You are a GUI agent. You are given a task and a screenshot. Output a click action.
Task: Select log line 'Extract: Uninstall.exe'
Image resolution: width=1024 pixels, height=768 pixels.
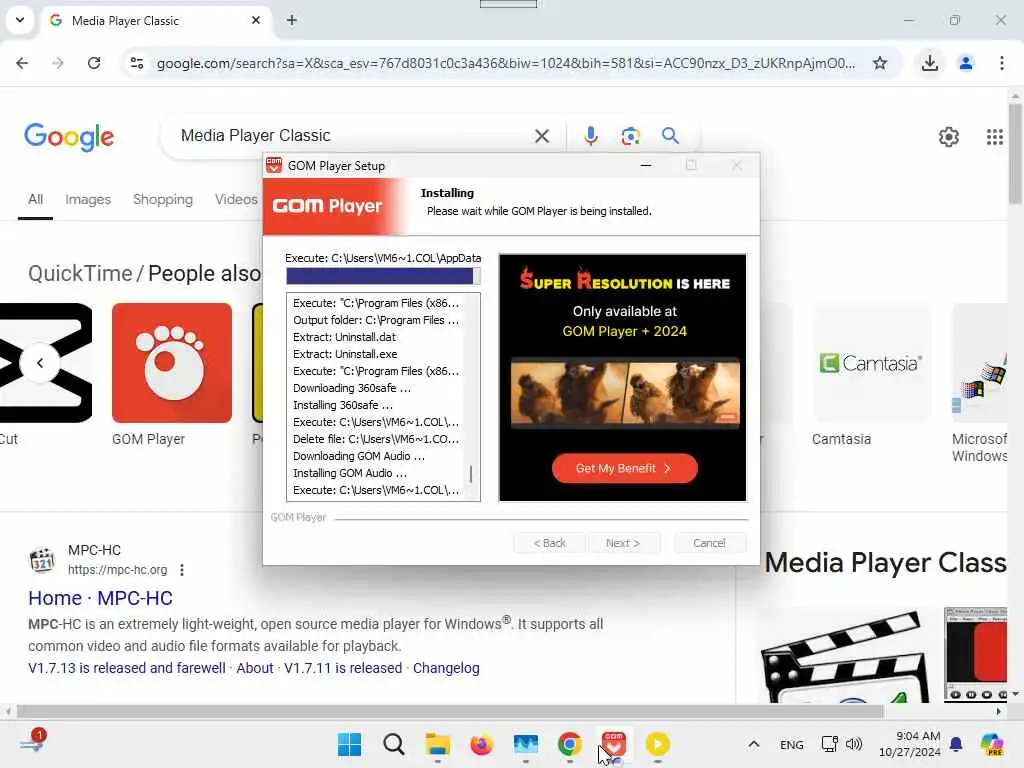(x=345, y=354)
